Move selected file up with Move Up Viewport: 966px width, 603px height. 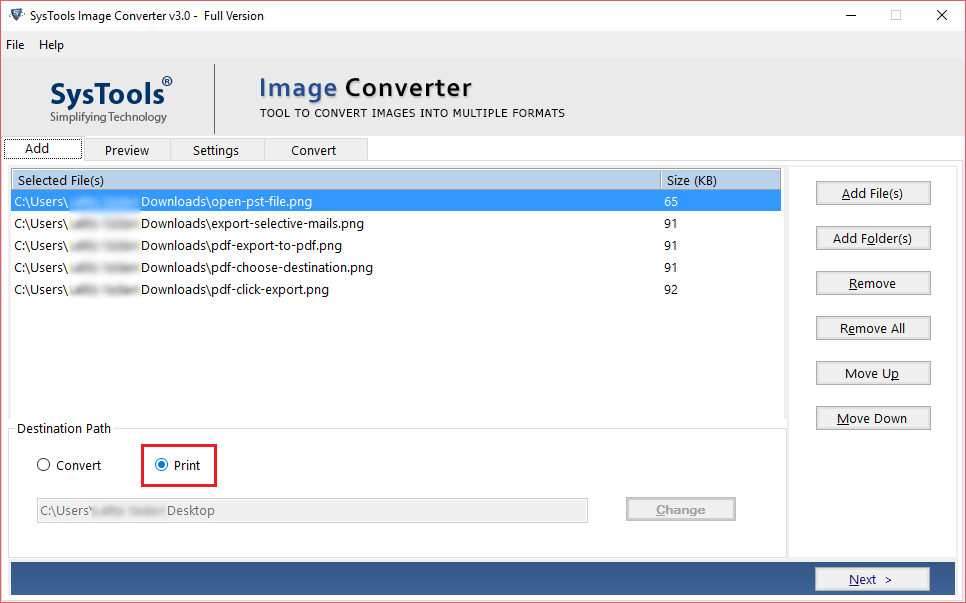[873, 373]
